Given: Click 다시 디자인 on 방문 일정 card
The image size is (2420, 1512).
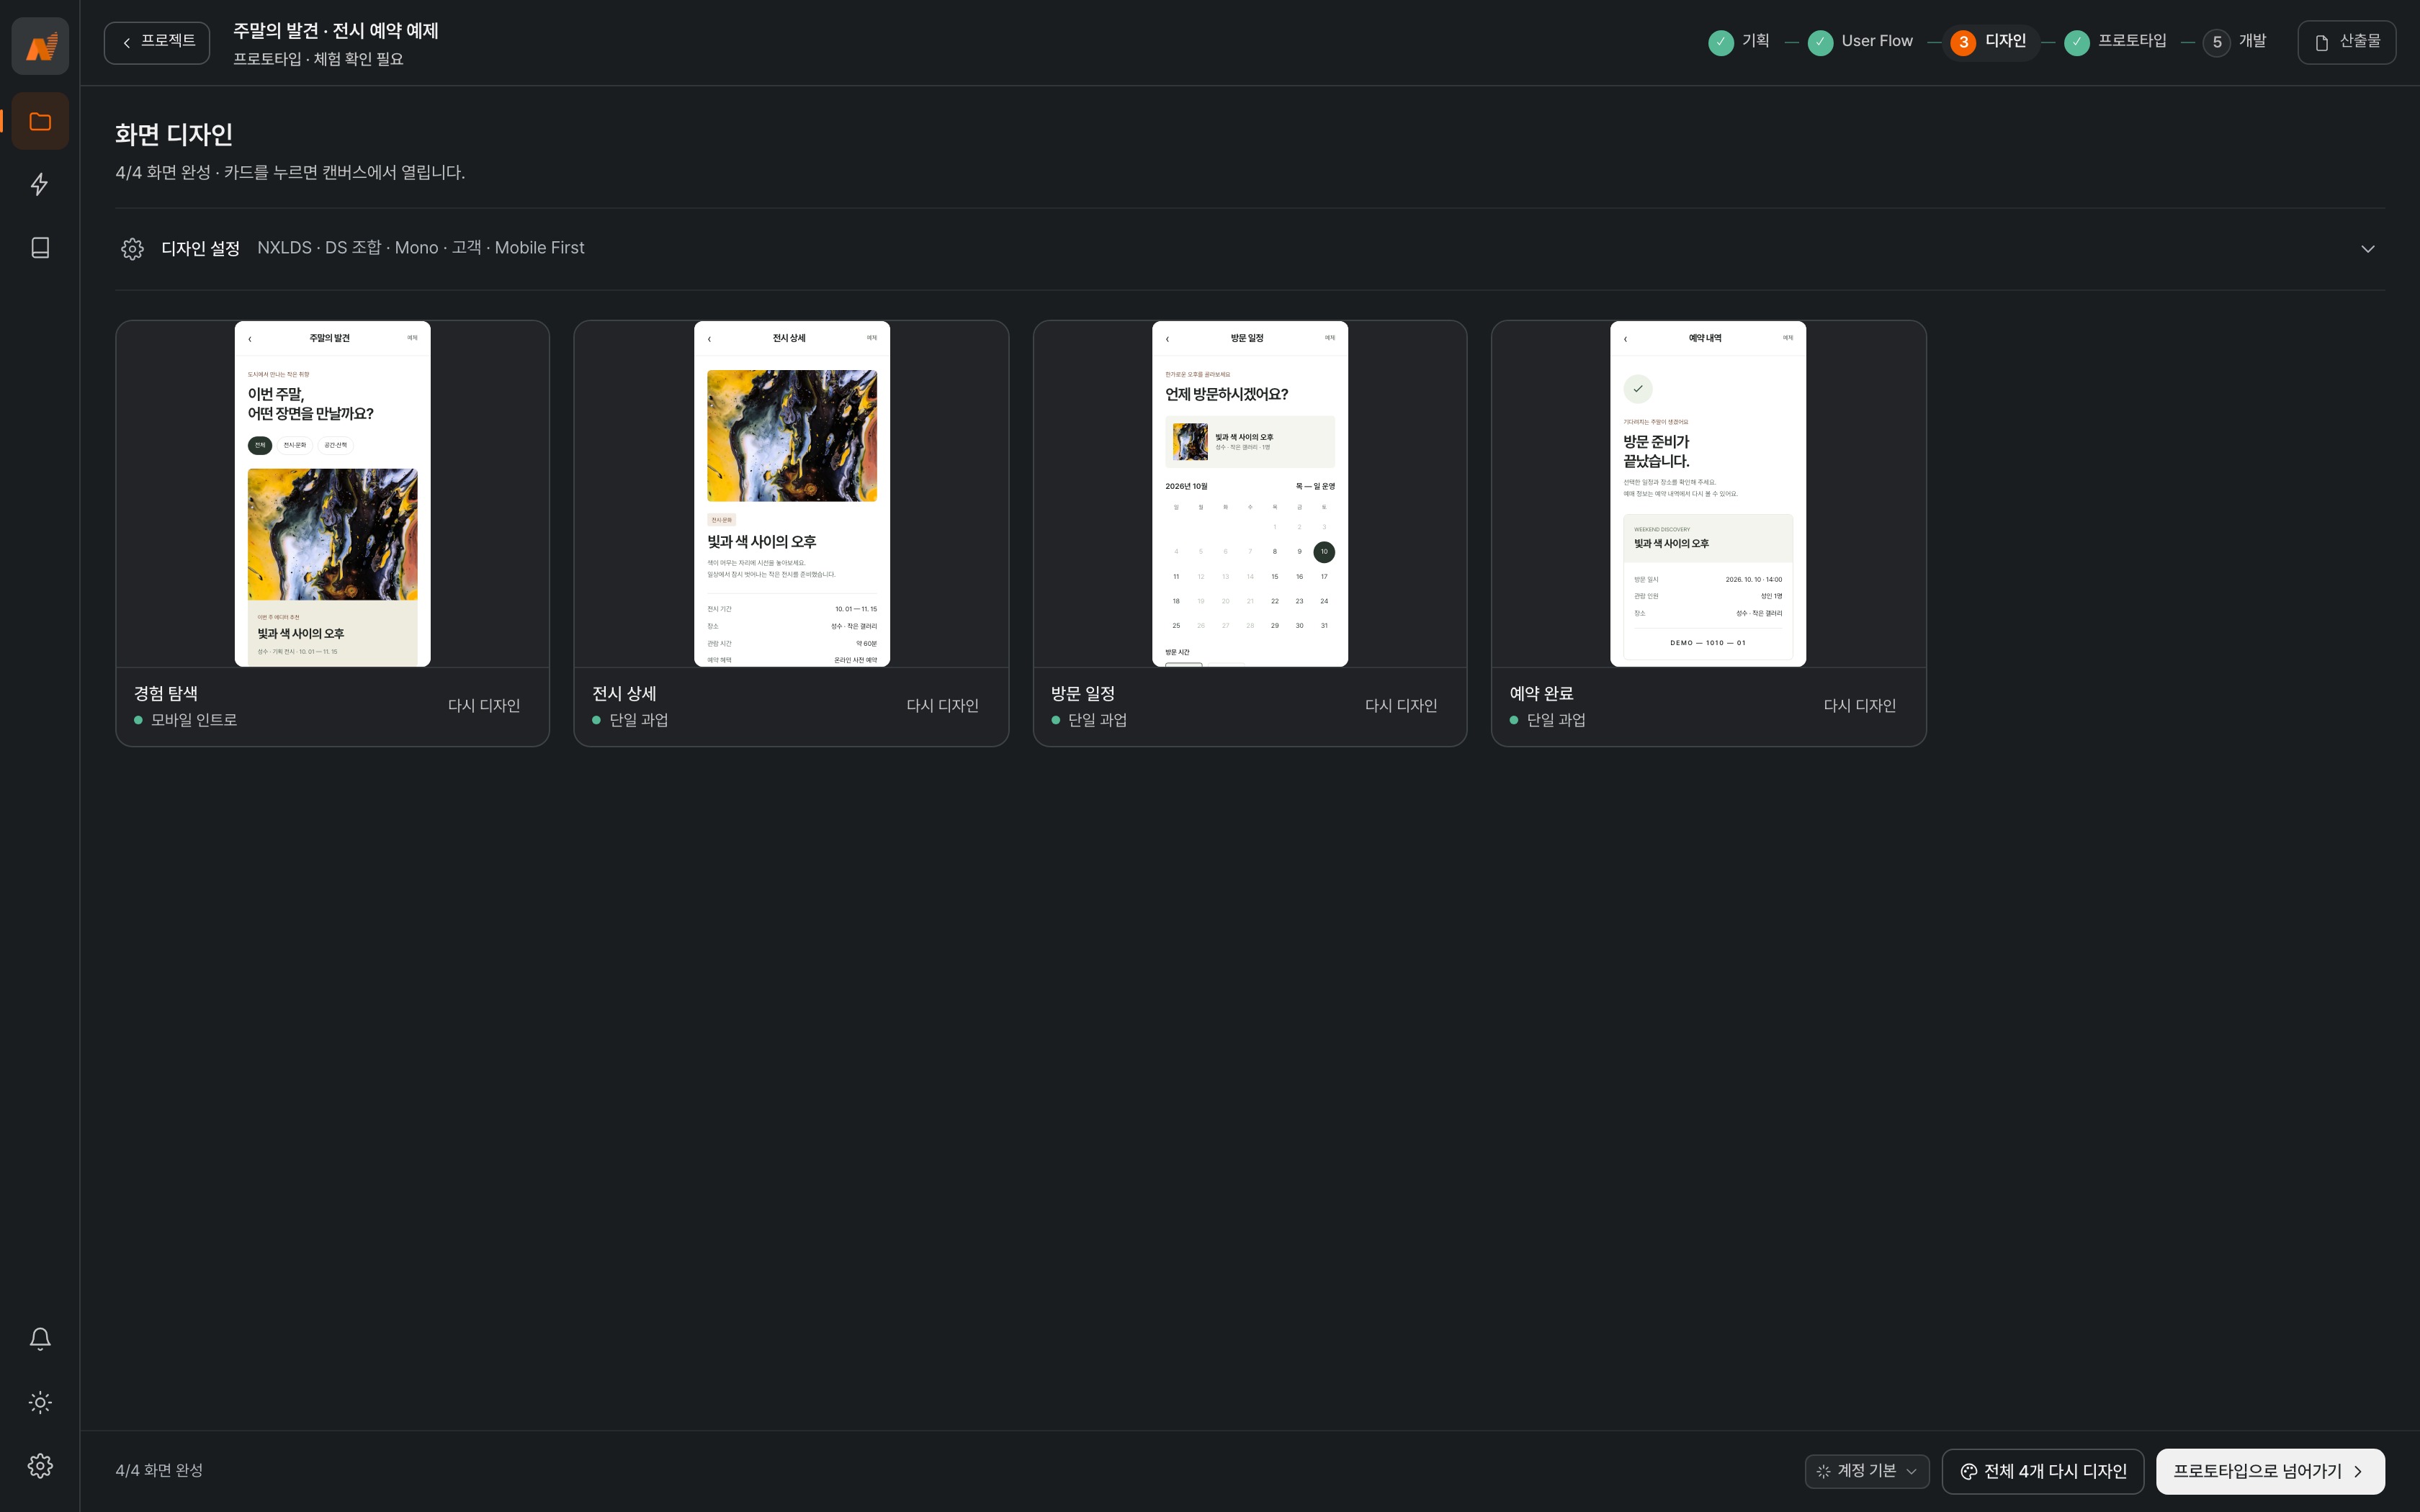Looking at the screenshot, I should [1401, 706].
